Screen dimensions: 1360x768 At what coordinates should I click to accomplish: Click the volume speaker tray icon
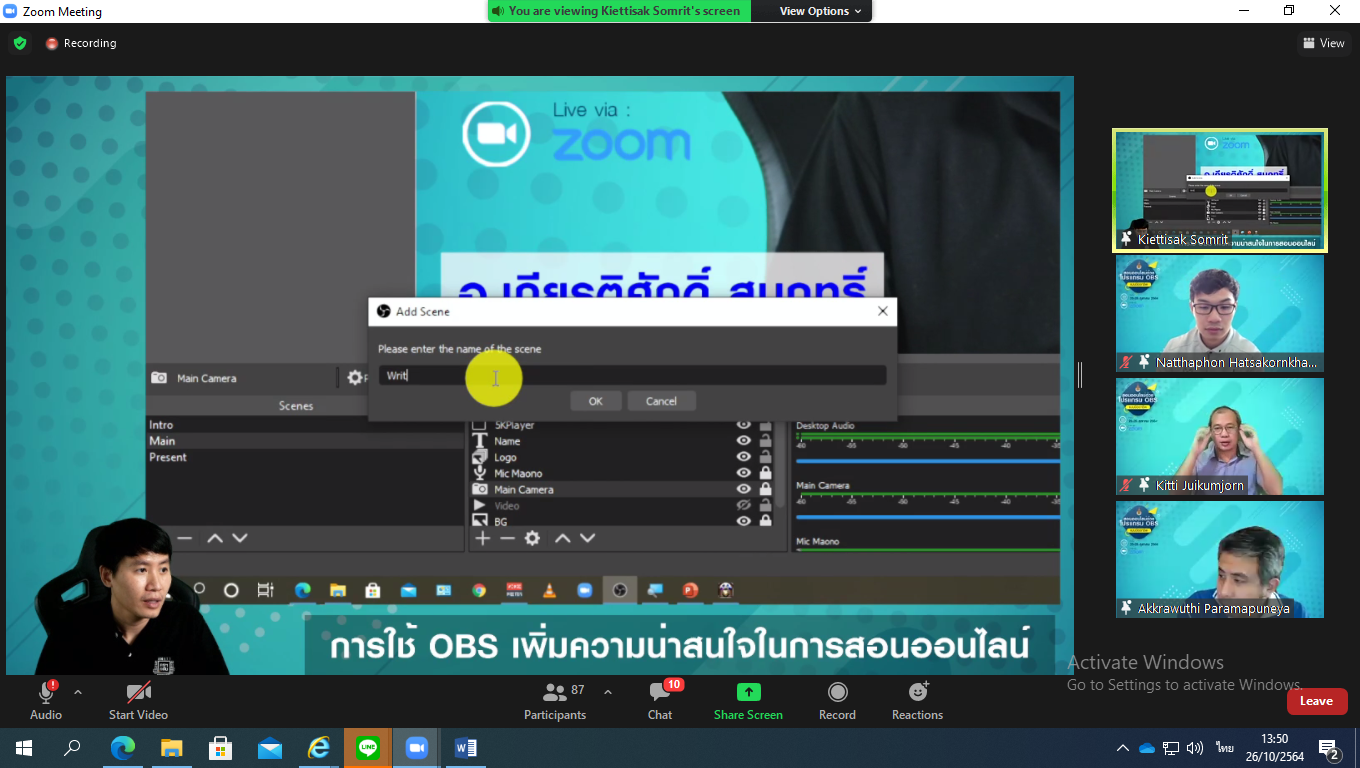[x=1196, y=748]
